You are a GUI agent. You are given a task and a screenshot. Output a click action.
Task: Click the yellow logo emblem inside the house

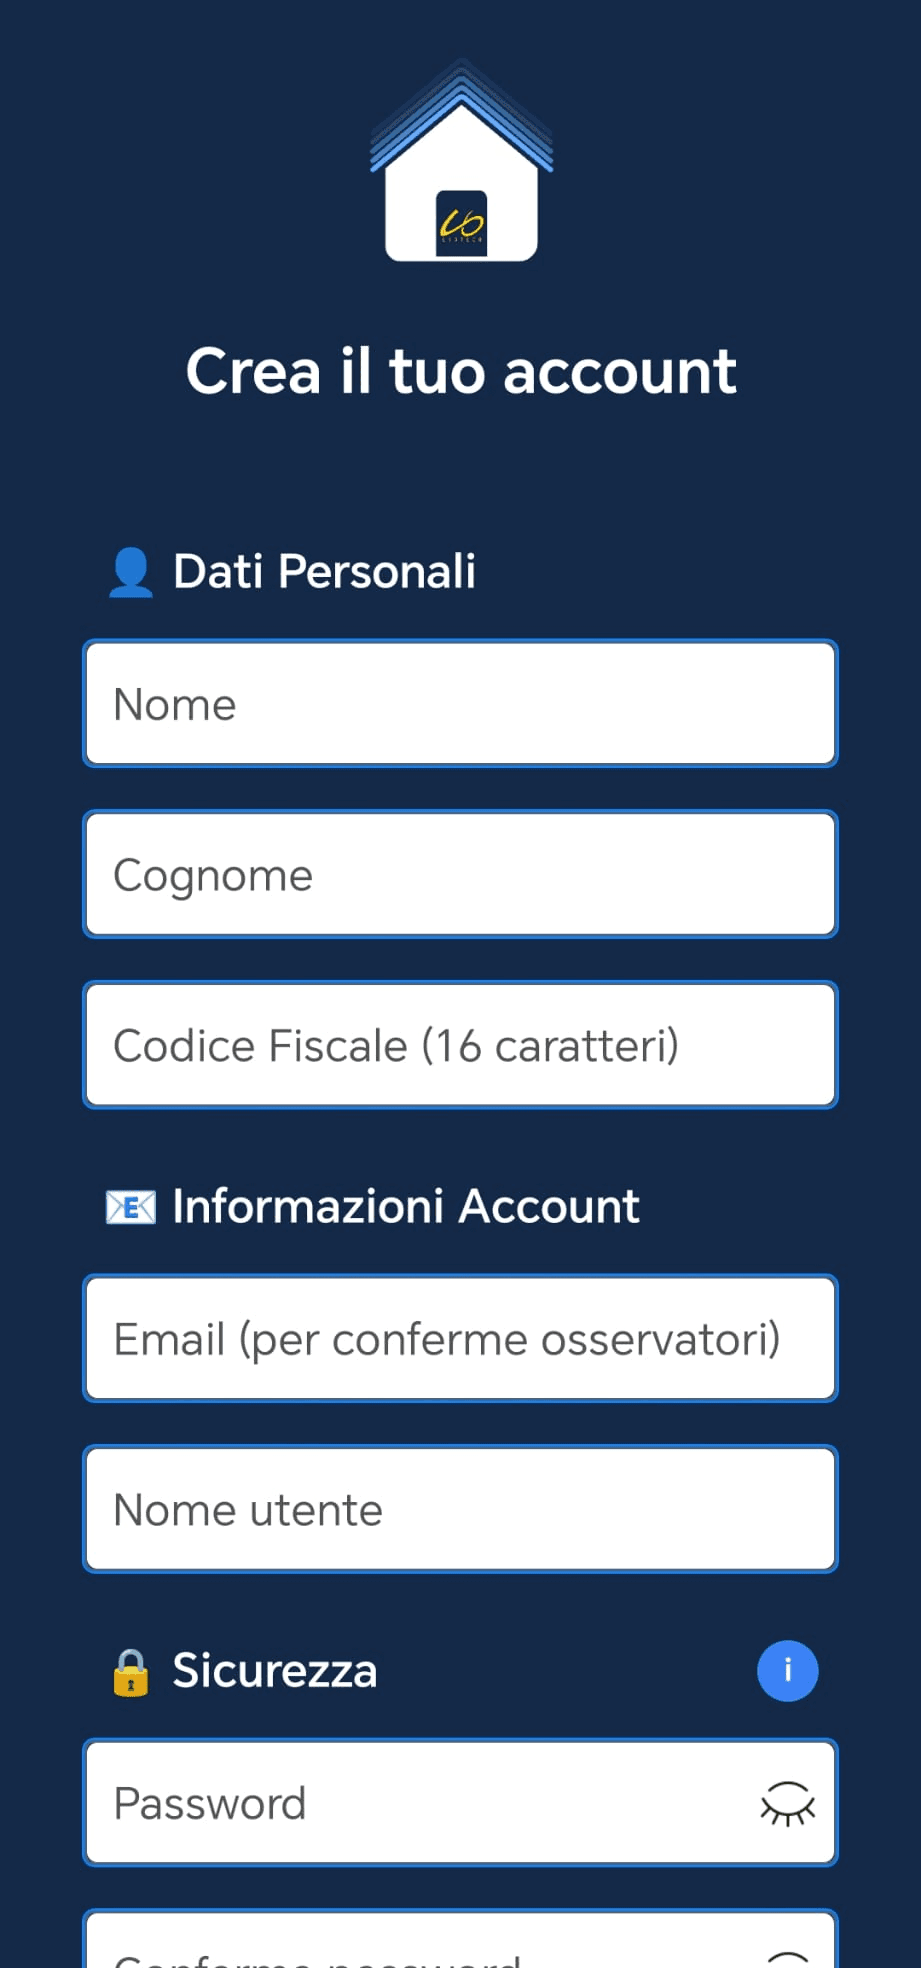point(460,222)
